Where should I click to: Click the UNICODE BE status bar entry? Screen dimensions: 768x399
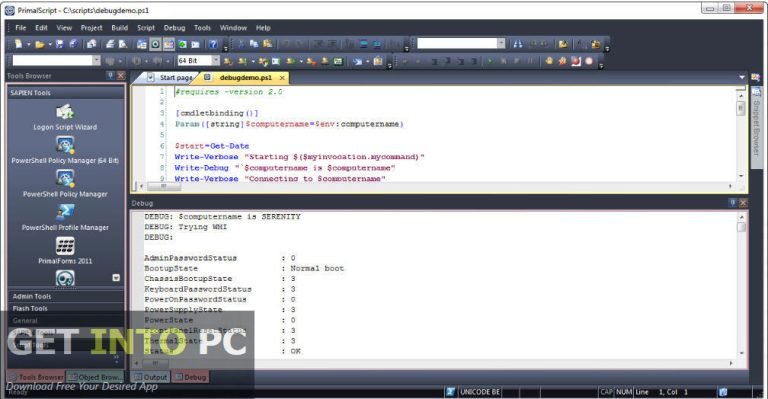click(480, 392)
